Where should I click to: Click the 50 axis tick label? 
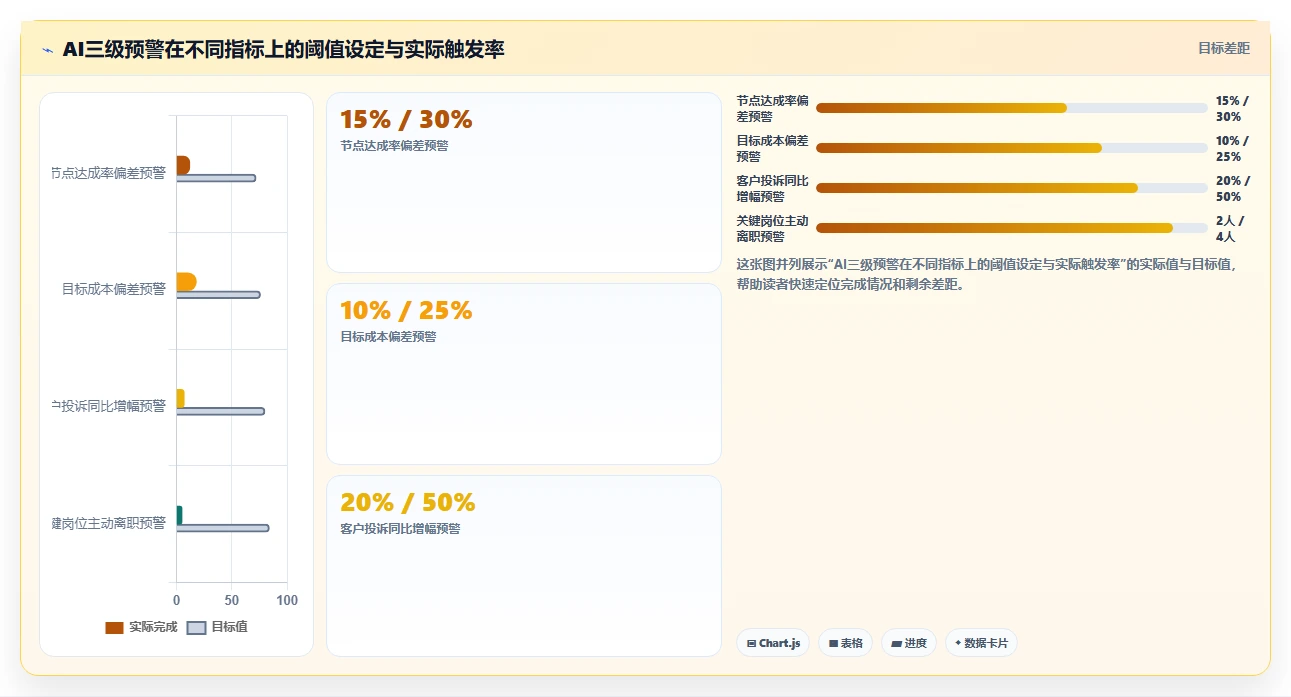point(232,600)
